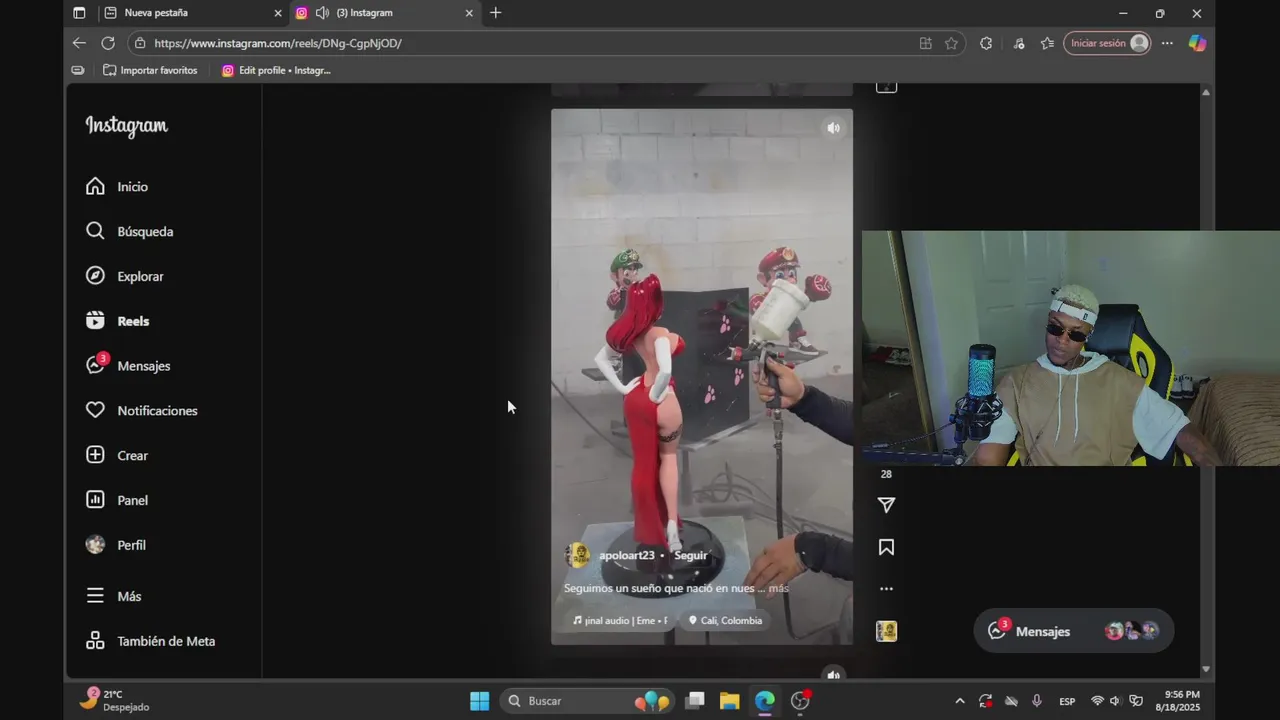This screenshot has width=1280, height=720.
Task: Click the address bar URL
Action: pyautogui.click(x=278, y=43)
